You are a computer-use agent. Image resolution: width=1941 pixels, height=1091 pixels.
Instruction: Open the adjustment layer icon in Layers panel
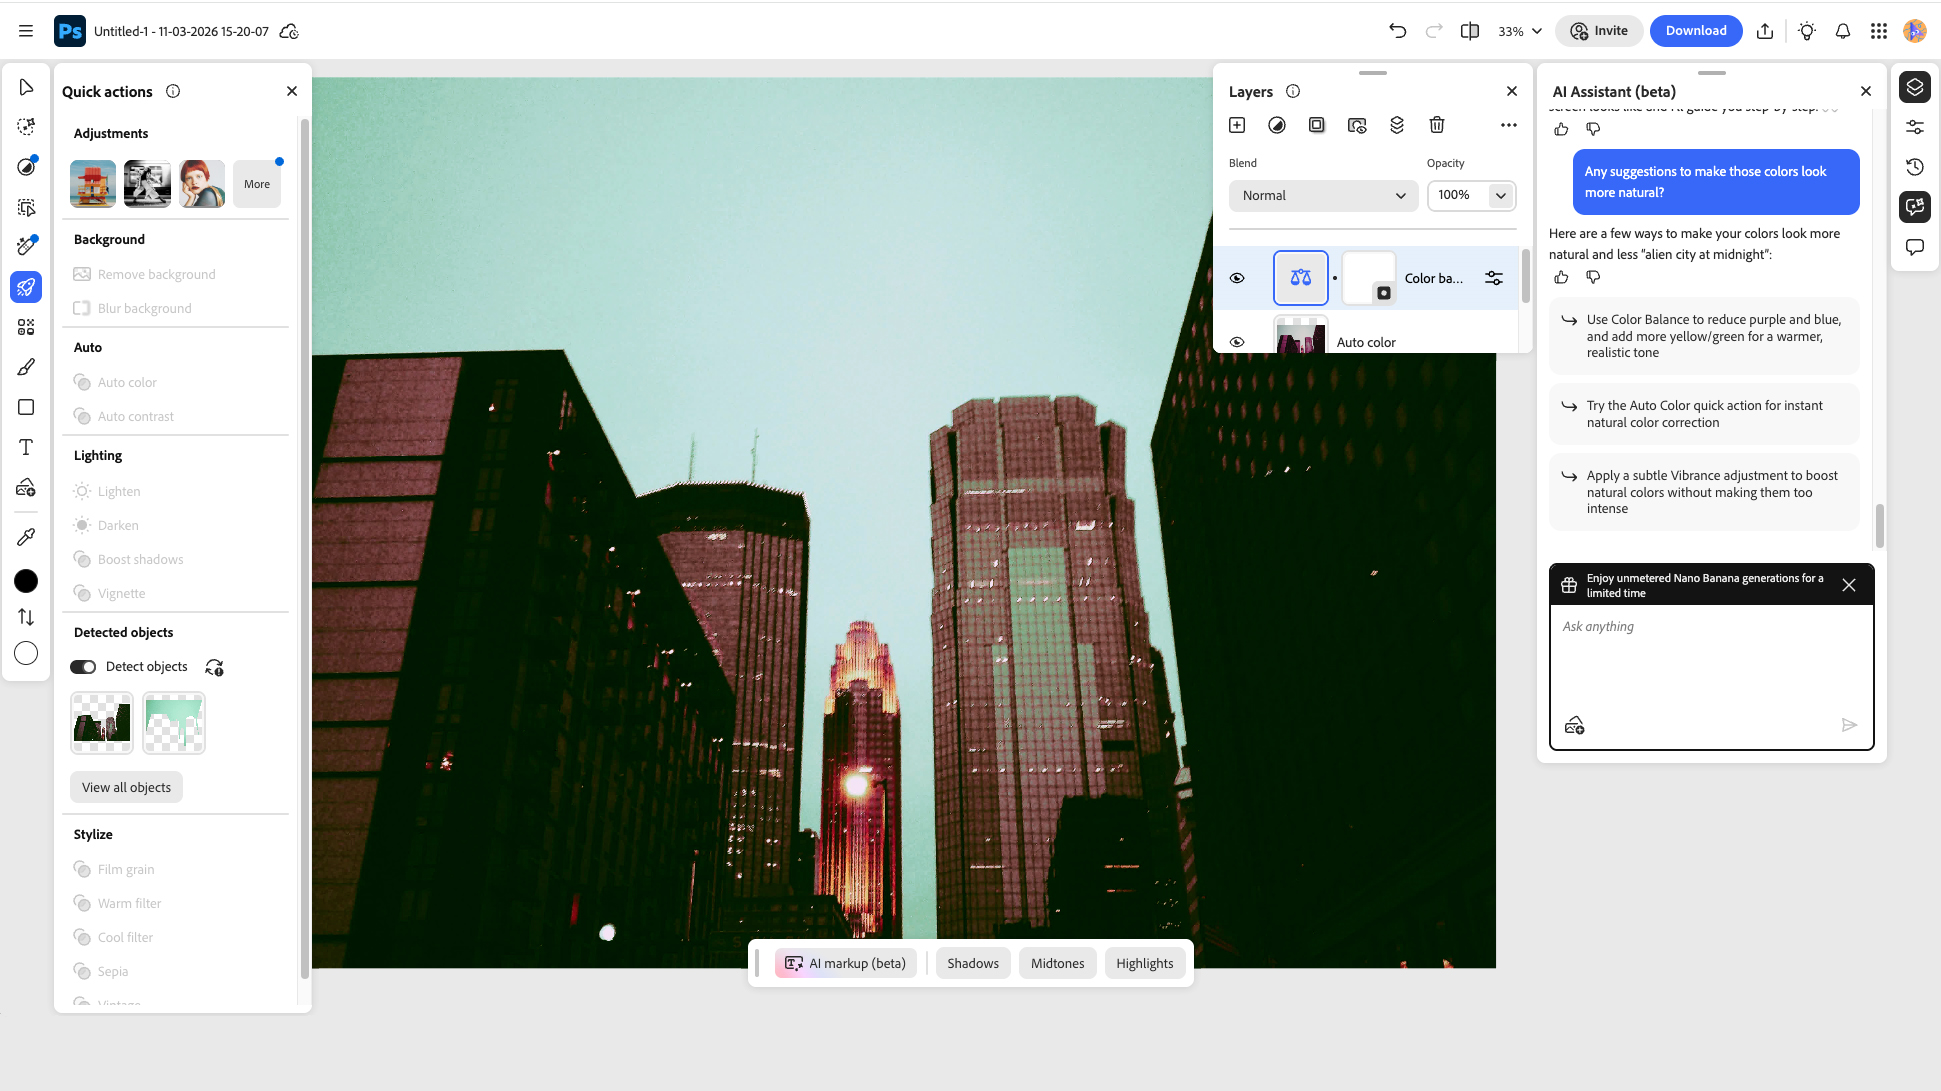1277,125
